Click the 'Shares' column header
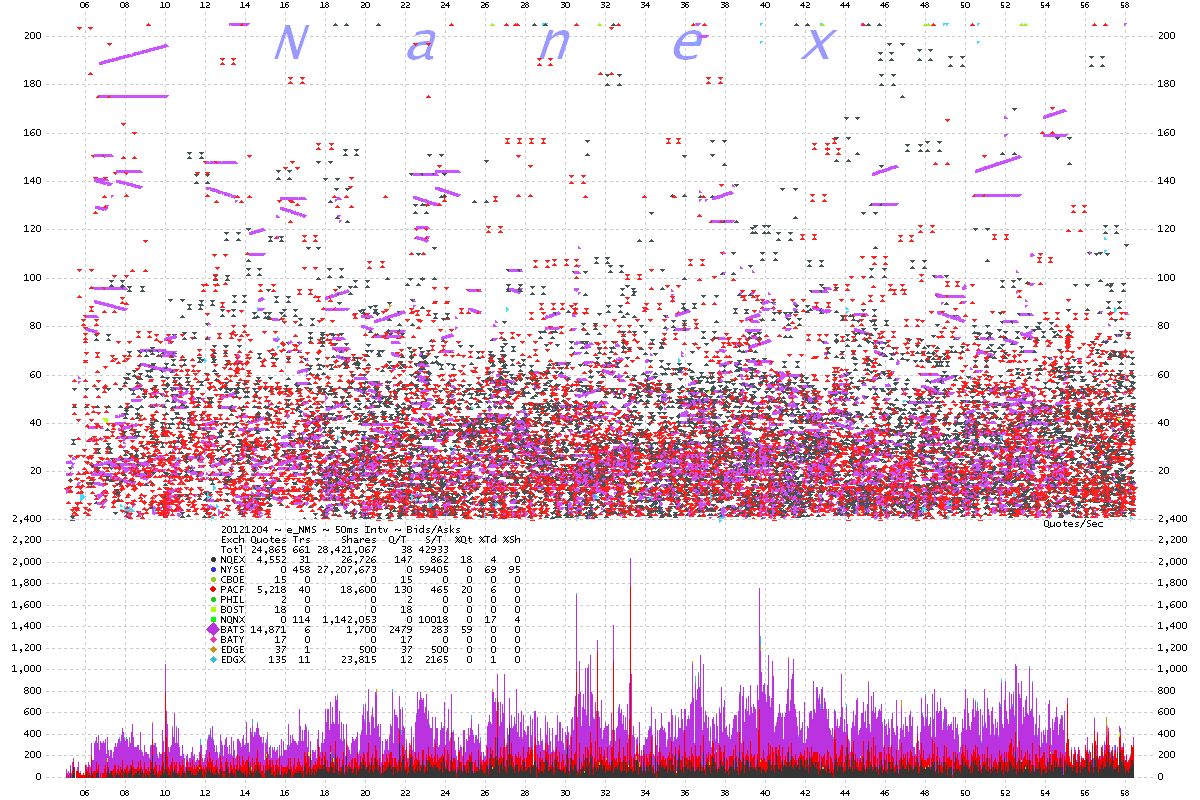Screen dimensions: 1200x800 tap(359, 540)
